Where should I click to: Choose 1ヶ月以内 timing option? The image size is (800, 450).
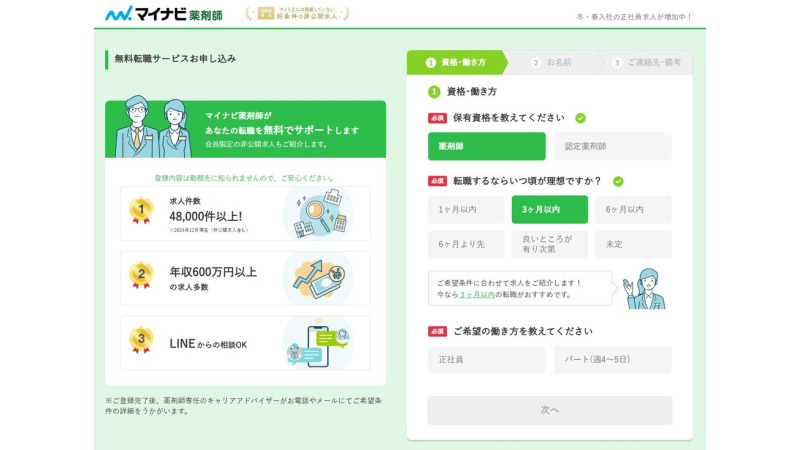pos(466,209)
